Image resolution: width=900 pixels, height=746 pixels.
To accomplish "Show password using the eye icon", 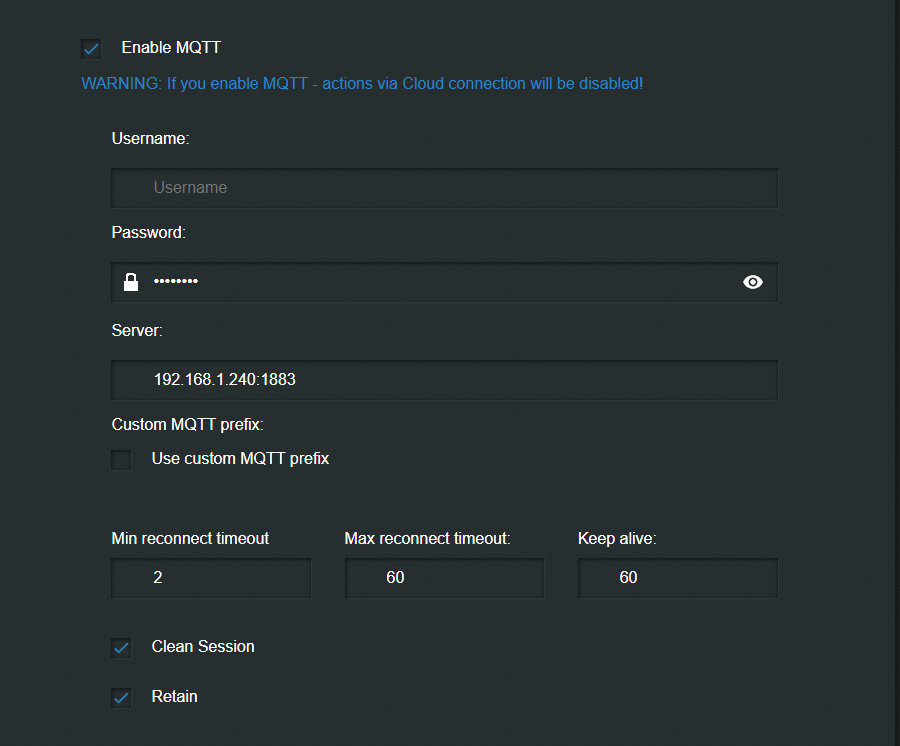I will pyautogui.click(x=753, y=283).
